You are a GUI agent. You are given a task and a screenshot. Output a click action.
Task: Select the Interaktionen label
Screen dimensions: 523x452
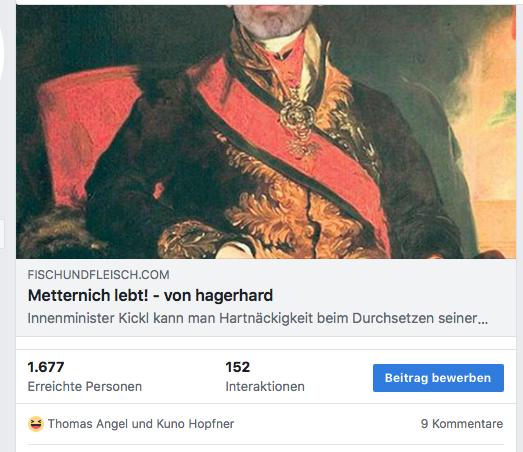click(265, 387)
